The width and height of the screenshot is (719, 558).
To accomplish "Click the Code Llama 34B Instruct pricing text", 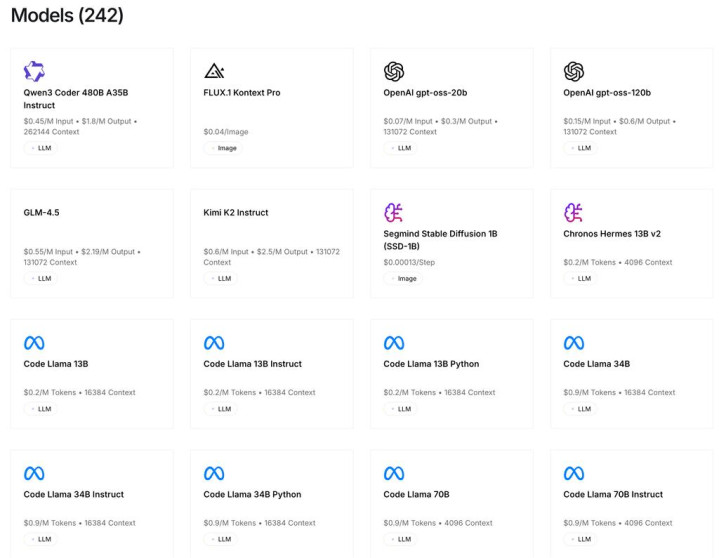I will 79,523.
